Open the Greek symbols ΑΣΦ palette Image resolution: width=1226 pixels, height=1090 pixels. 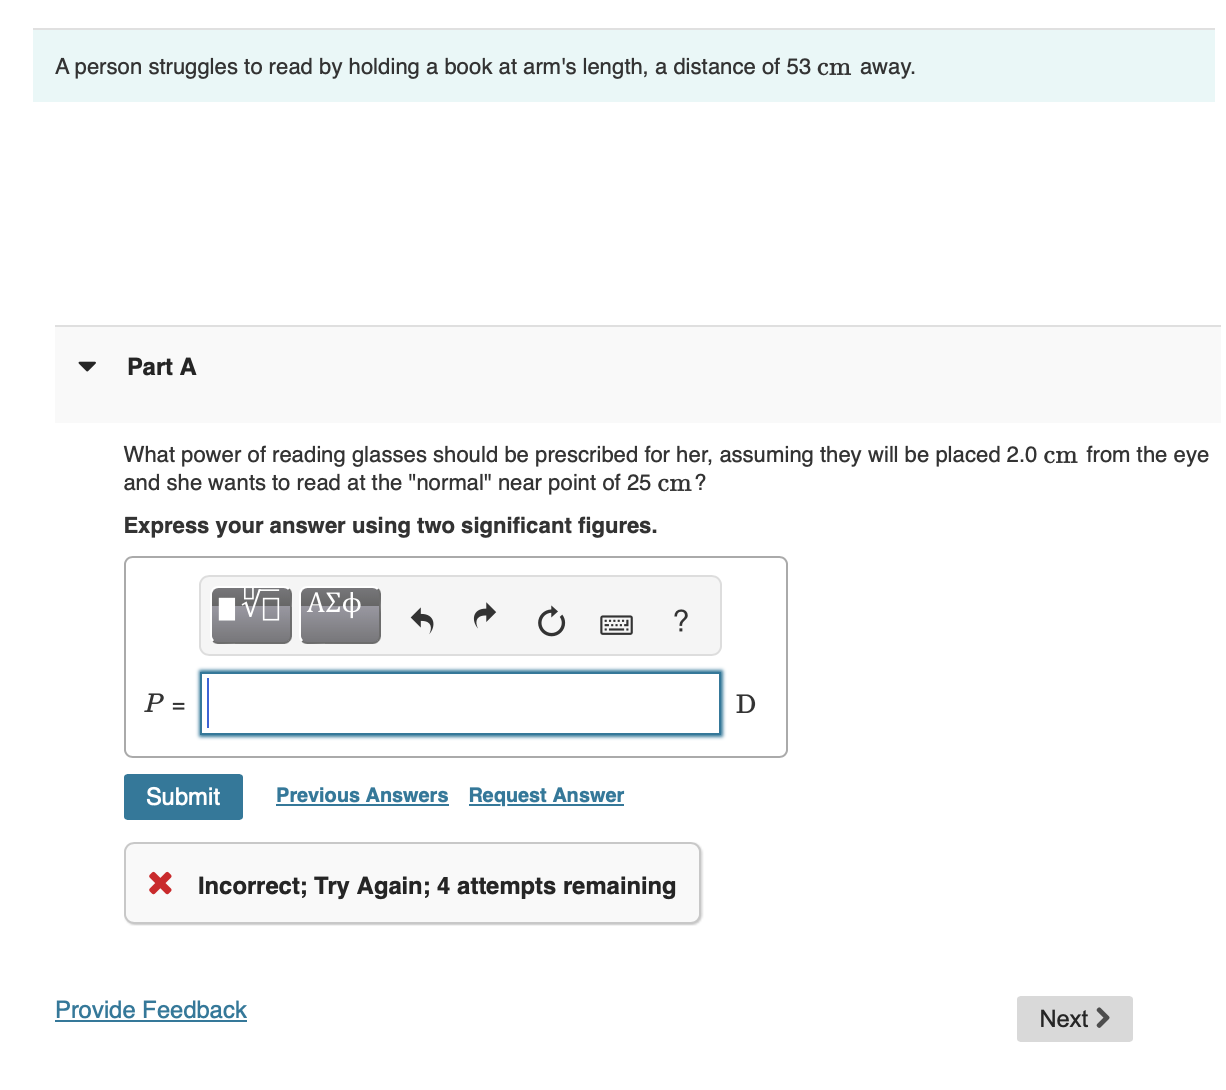(x=340, y=615)
